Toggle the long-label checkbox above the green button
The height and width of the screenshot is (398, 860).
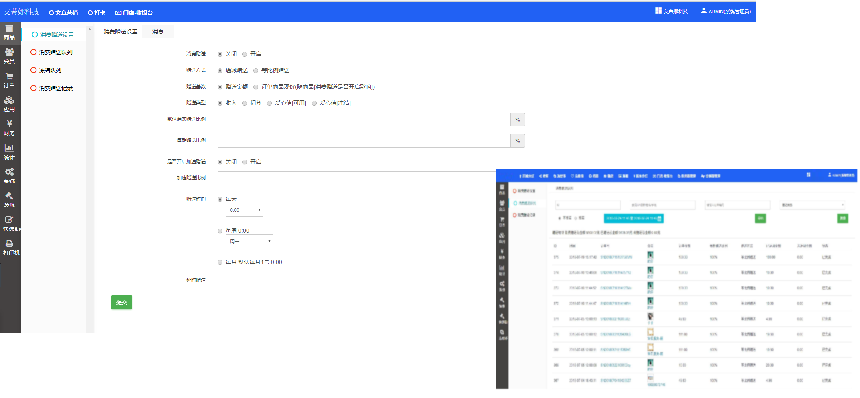point(220,262)
